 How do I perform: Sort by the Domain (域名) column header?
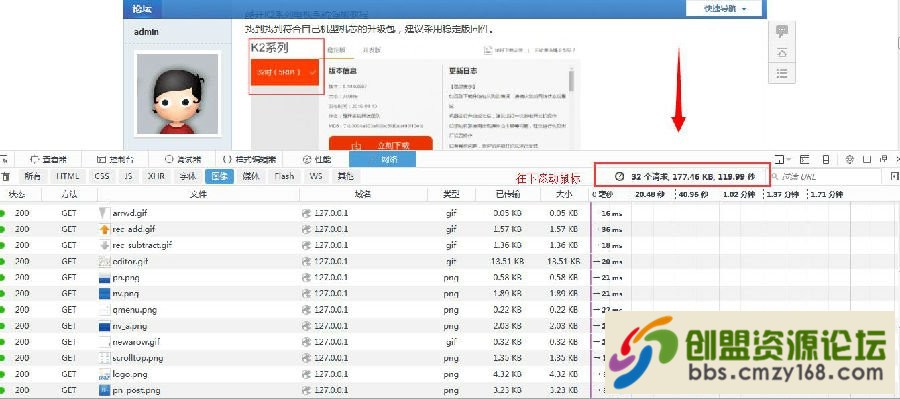363,195
